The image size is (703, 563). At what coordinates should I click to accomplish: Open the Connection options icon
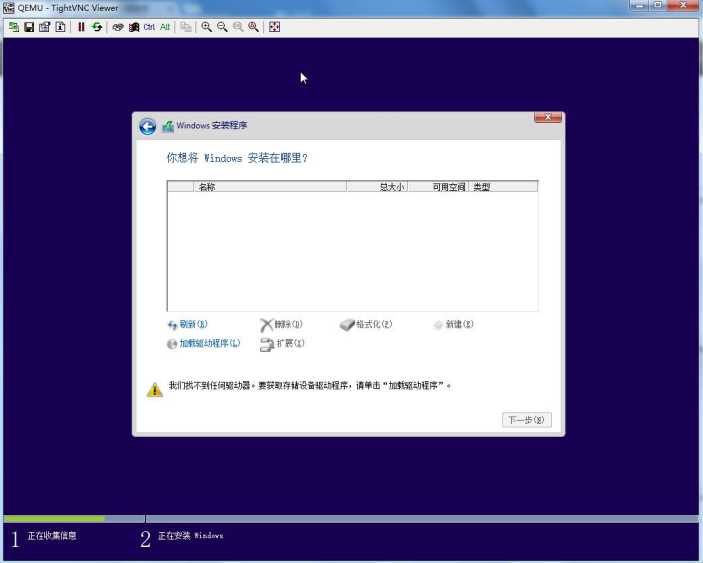pyautogui.click(x=44, y=27)
